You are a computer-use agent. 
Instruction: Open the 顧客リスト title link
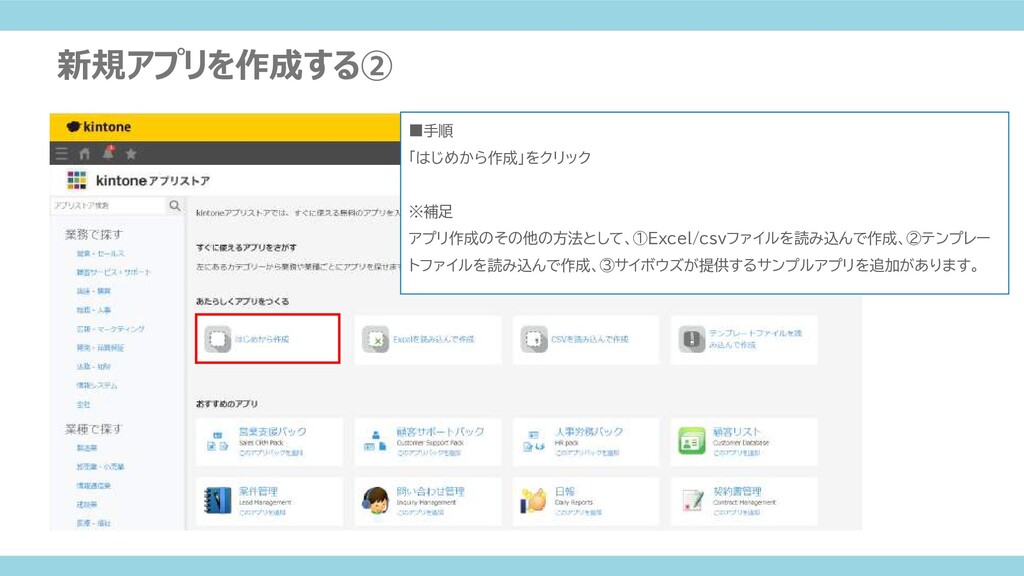737,432
